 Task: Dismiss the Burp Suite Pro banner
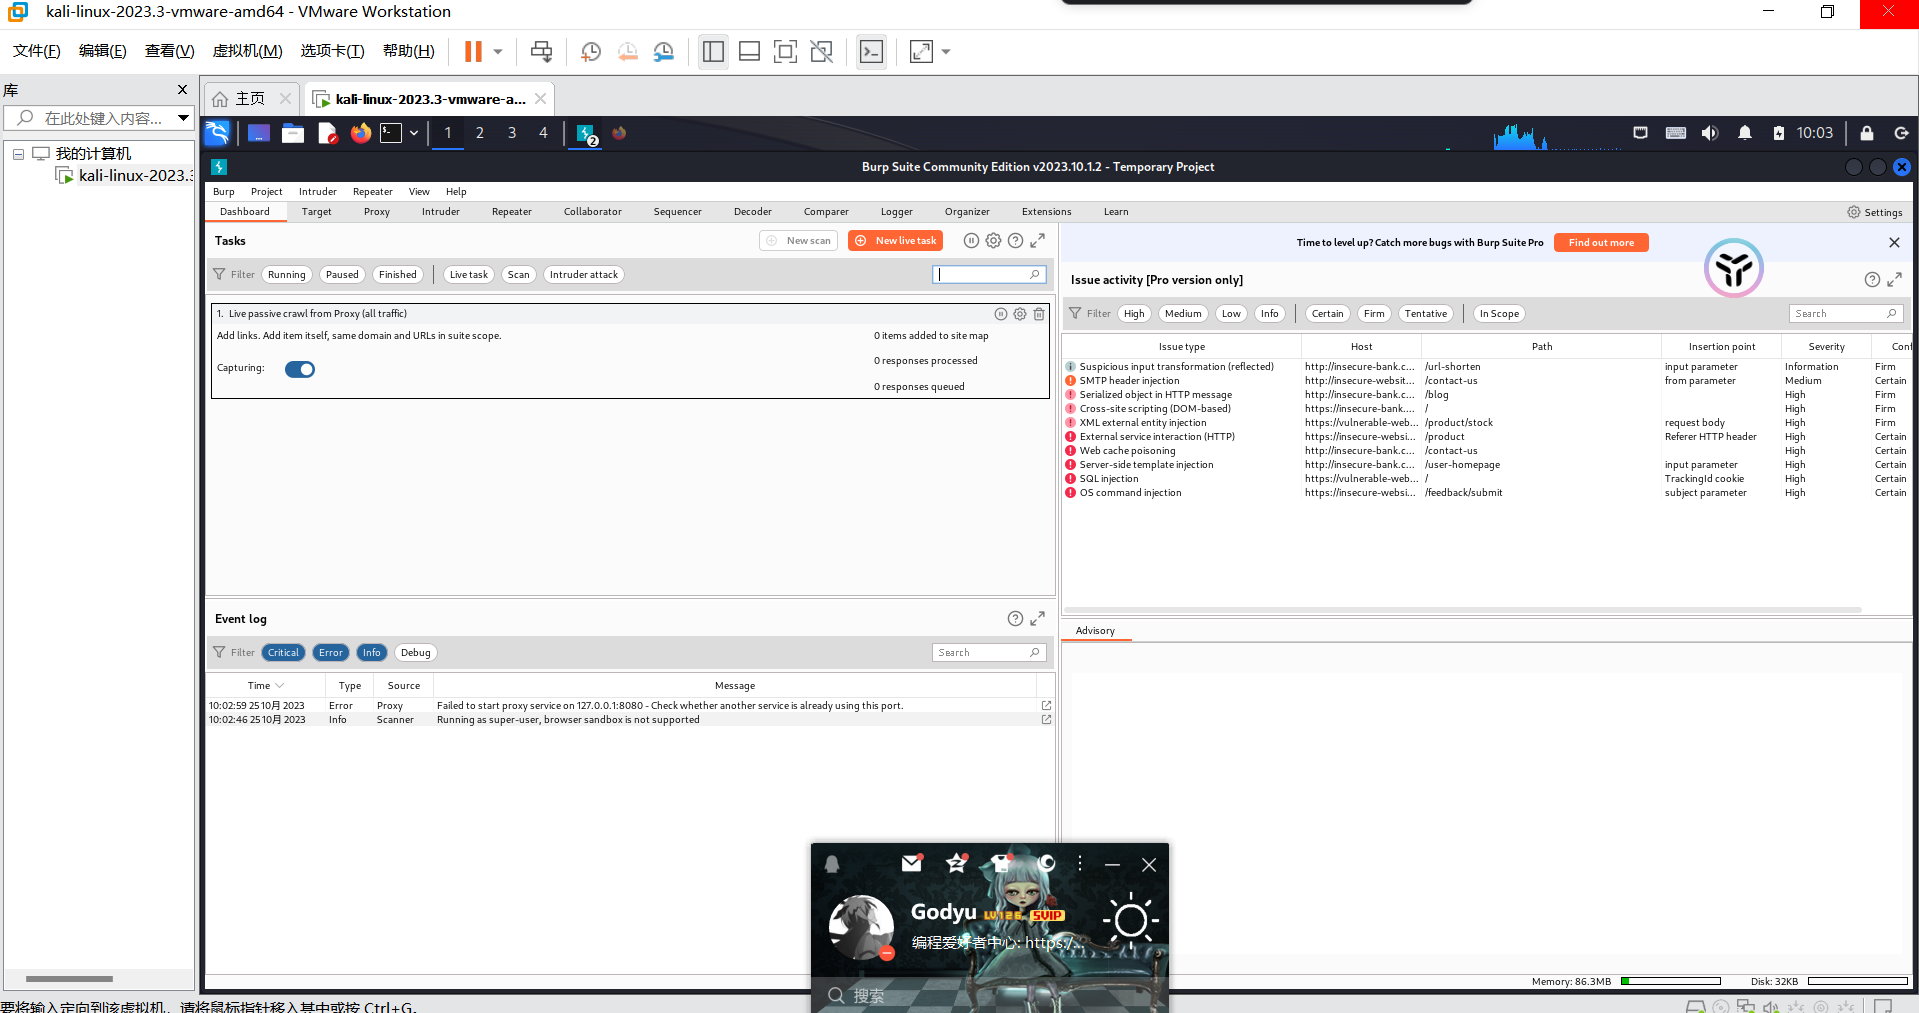(x=1894, y=243)
